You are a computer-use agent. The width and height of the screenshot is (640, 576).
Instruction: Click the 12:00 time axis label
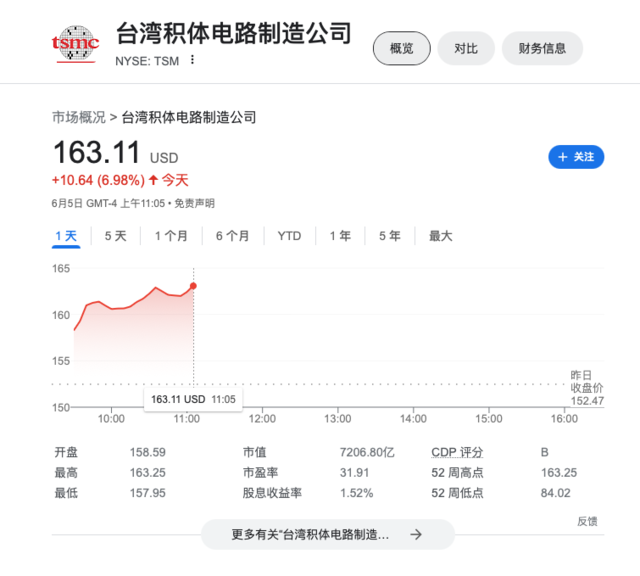[262, 419]
